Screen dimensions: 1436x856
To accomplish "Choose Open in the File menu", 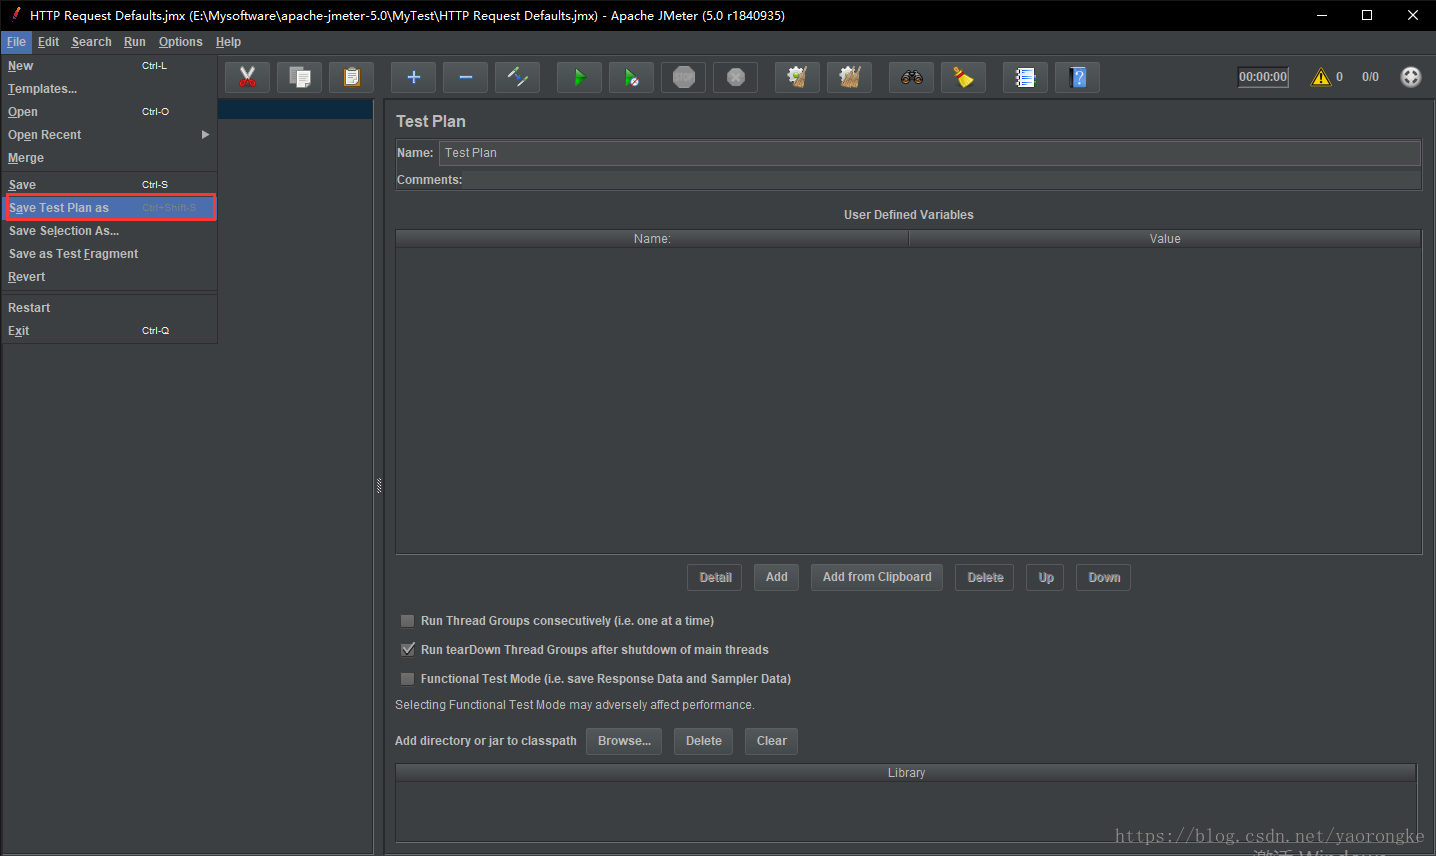I will pyautogui.click(x=110, y=112).
